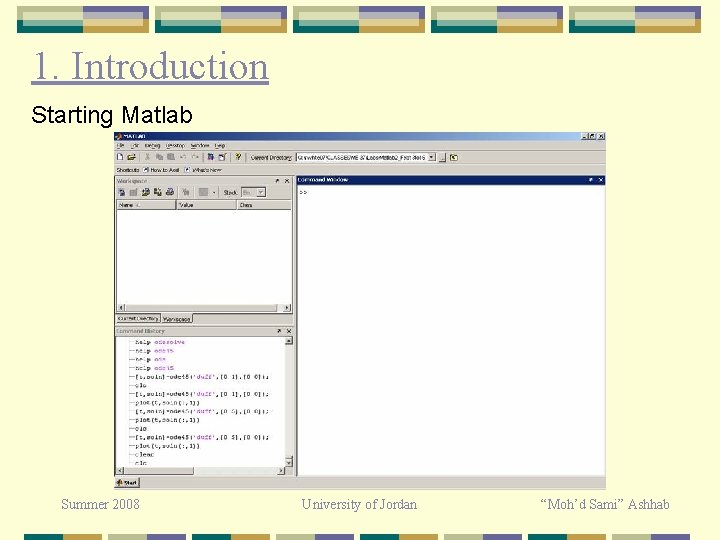Go up one directory level icon
The width and height of the screenshot is (720, 540).
pyautogui.click(x=454, y=158)
